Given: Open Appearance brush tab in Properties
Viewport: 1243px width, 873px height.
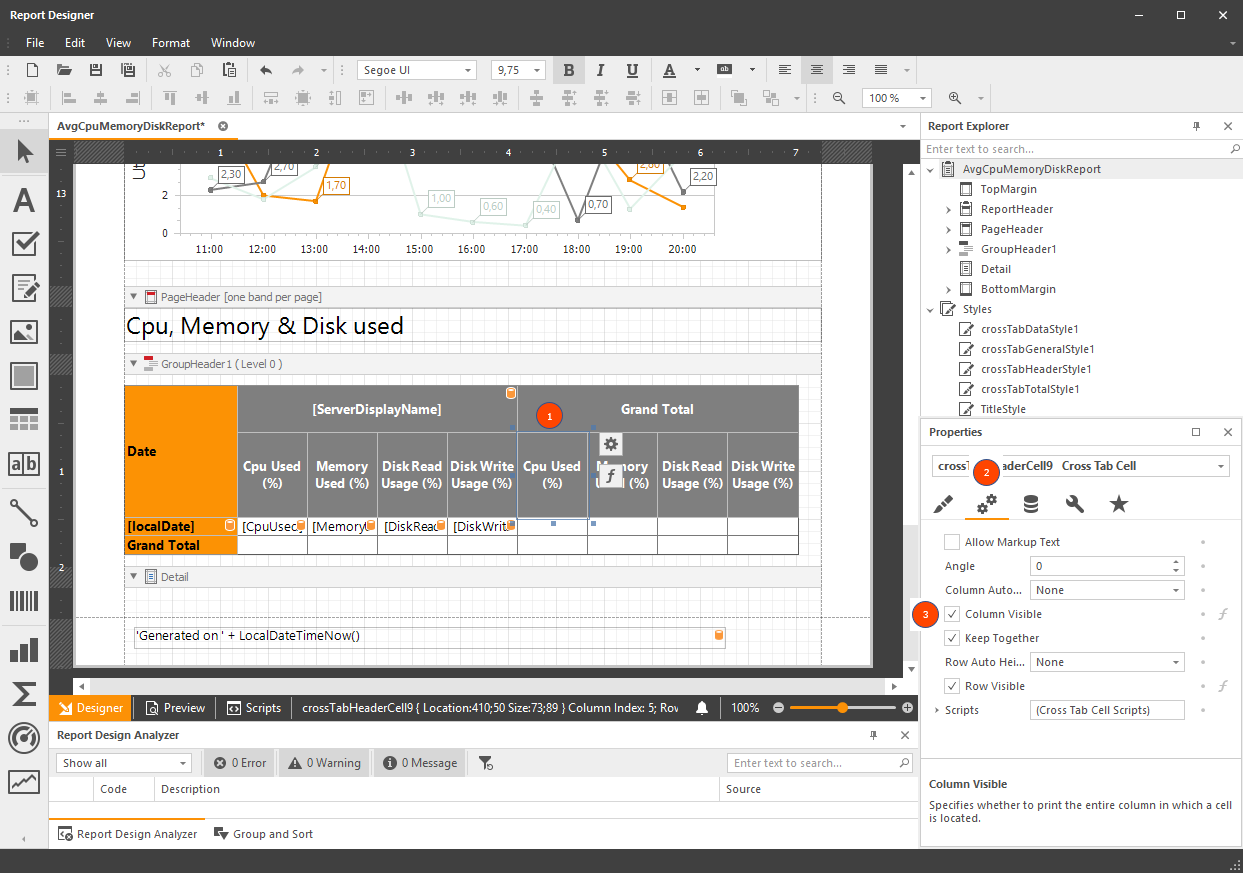Looking at the screenshot, I should [x=943, y=504].
